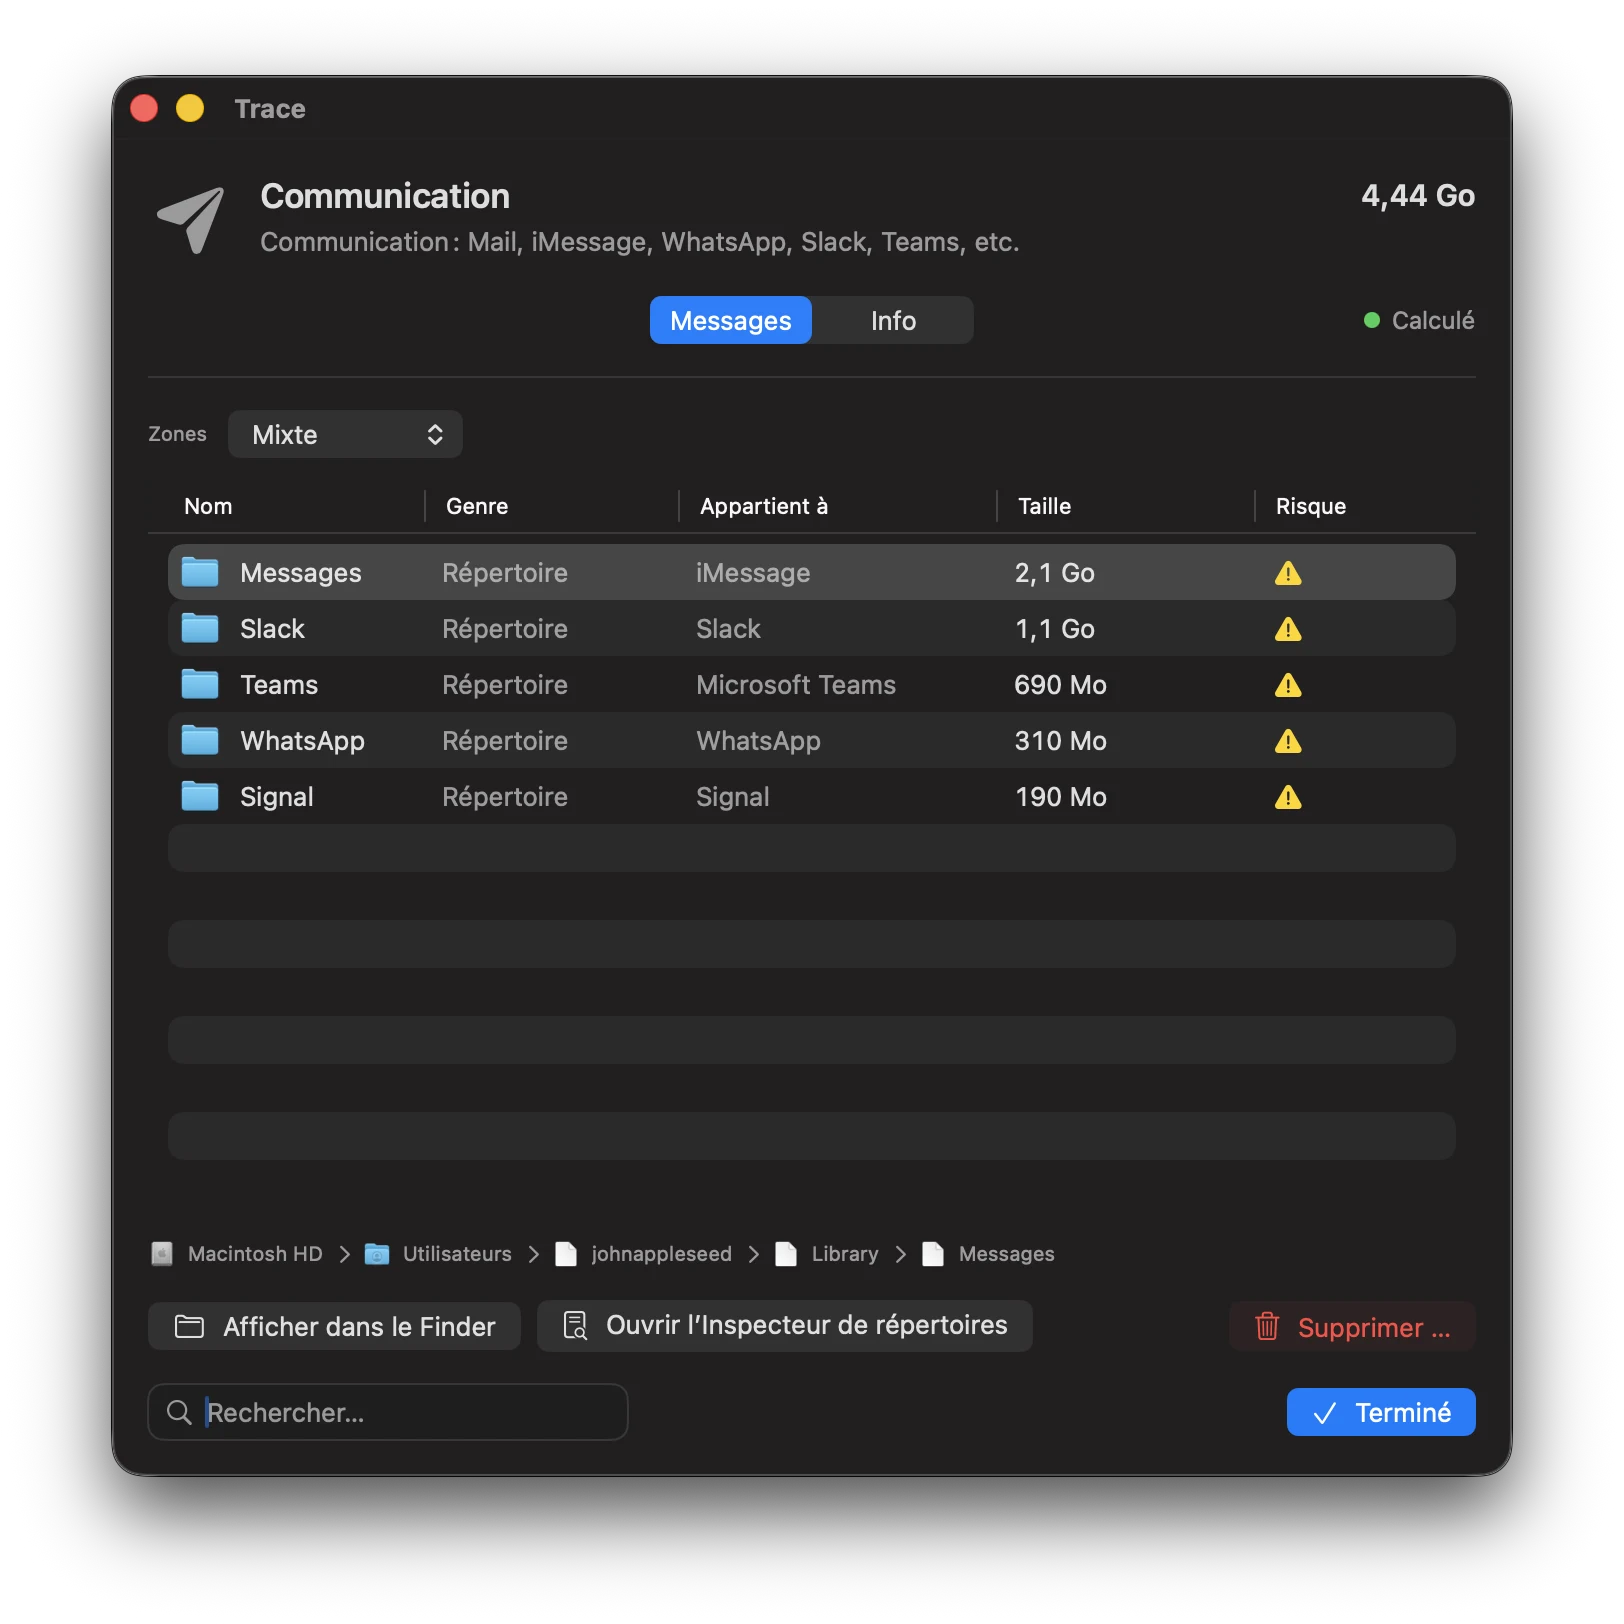This screenshot has height=1624, width=1624.
Task: Select the Teams row name
Action: pos(279,685)
